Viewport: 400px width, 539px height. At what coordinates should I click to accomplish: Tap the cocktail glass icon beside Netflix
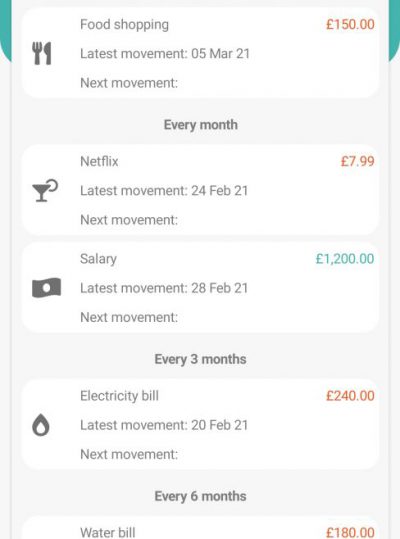(x=45, y=190)
